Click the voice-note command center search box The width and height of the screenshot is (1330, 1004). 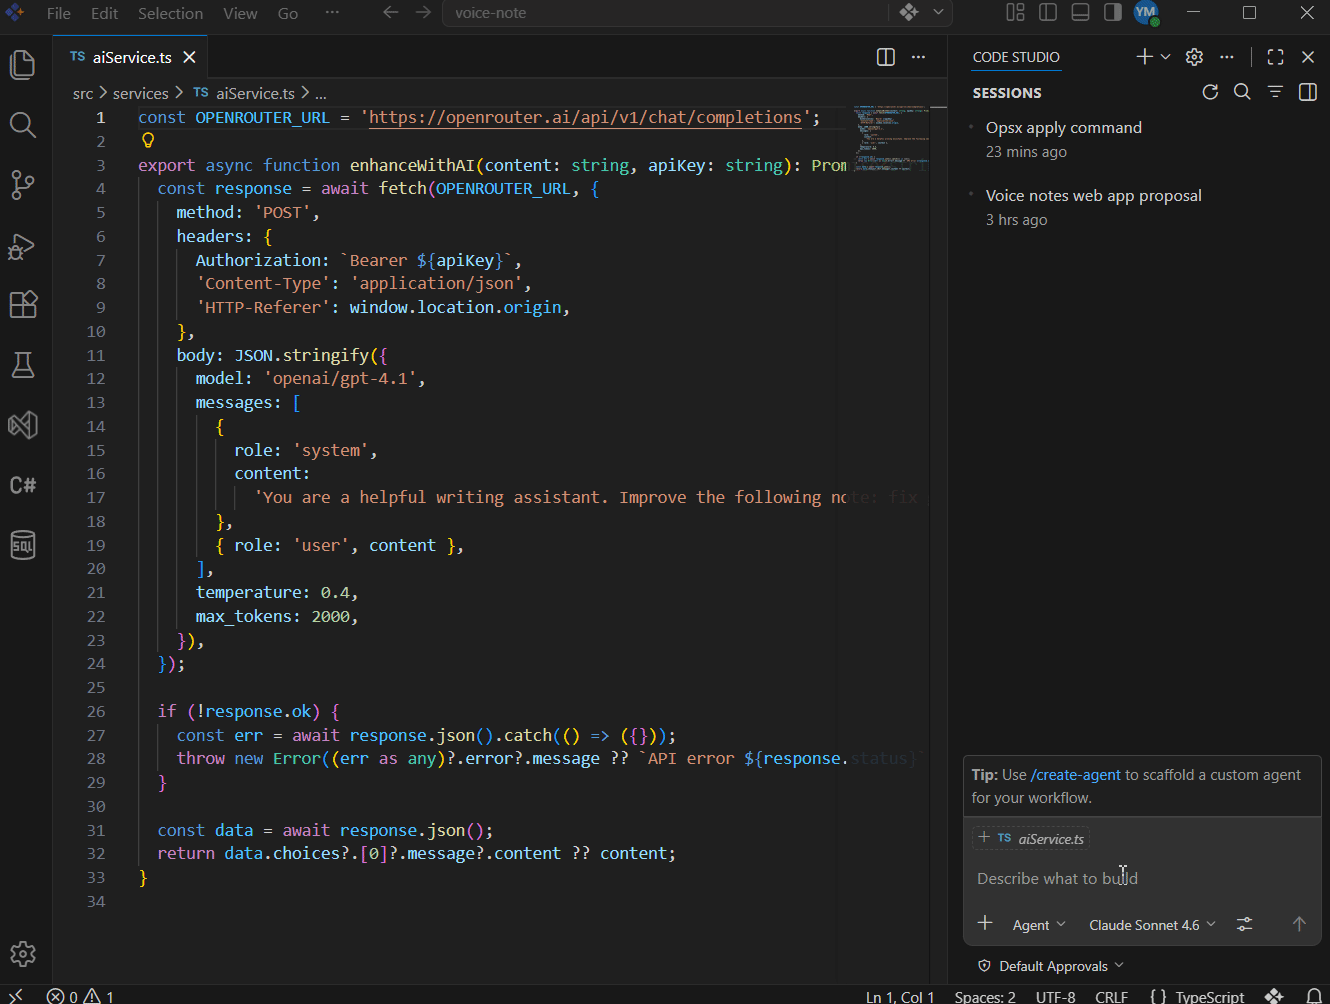(x=665, y=13)
